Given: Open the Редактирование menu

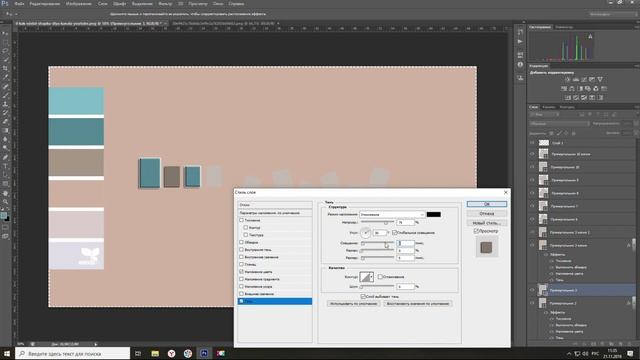Looking at the screenshot, I should (x=45, y=4).
